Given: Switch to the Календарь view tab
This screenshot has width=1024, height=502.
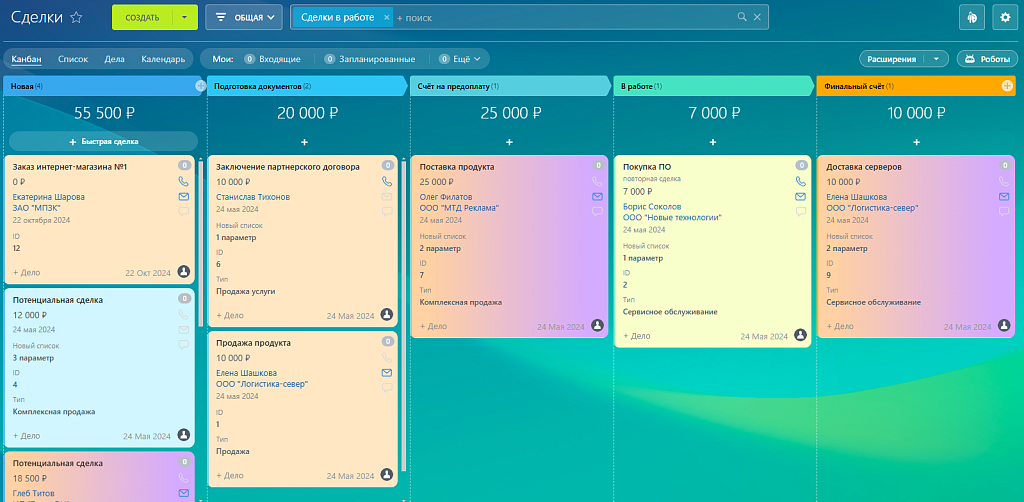Looking at the screenshot, I should (163, 59).
